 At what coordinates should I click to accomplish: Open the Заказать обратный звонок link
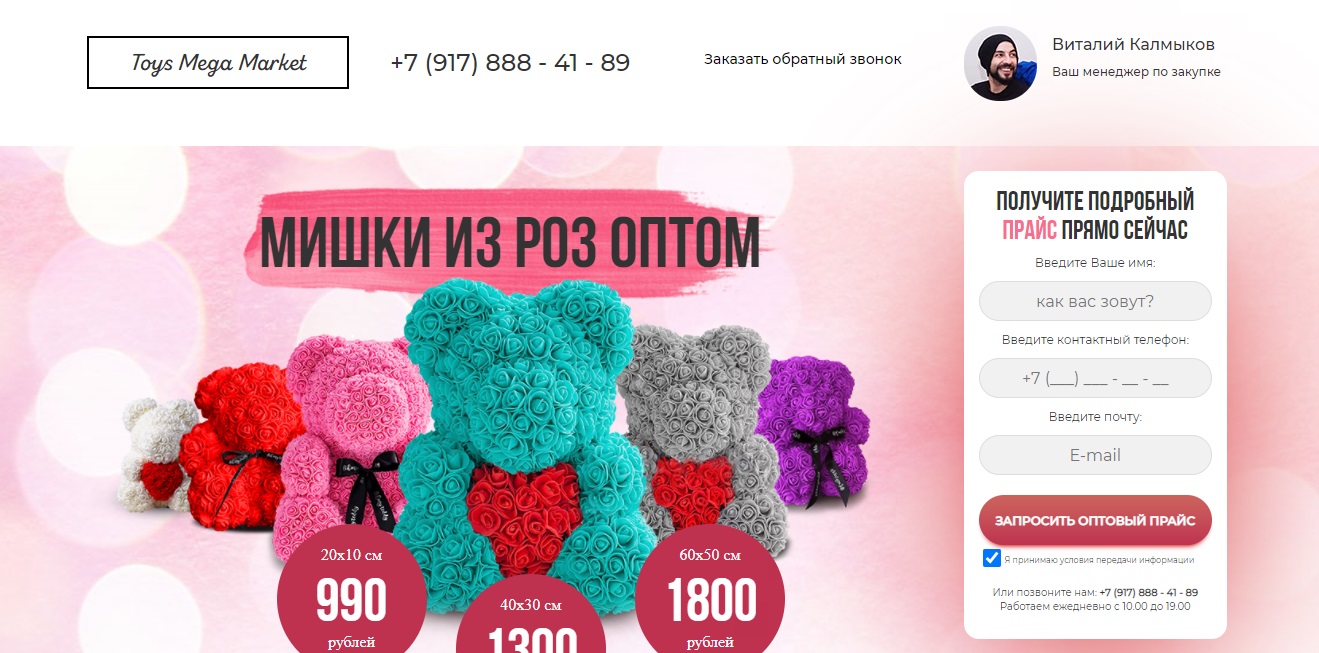(x=803, y=59)
